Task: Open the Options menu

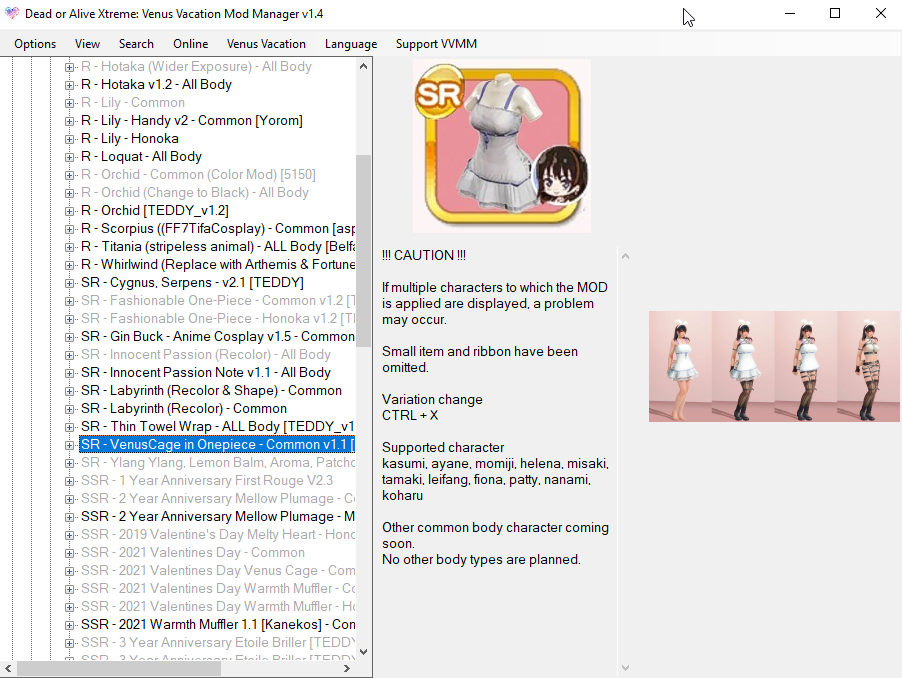Action: pyautogui.click(x=35, y=44)
